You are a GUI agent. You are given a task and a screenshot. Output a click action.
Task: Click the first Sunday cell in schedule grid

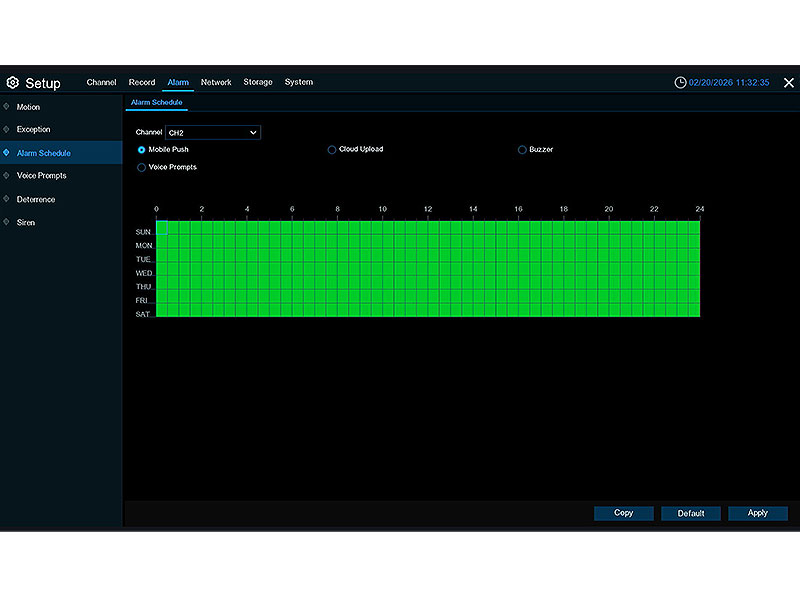(x=162, y=229)
